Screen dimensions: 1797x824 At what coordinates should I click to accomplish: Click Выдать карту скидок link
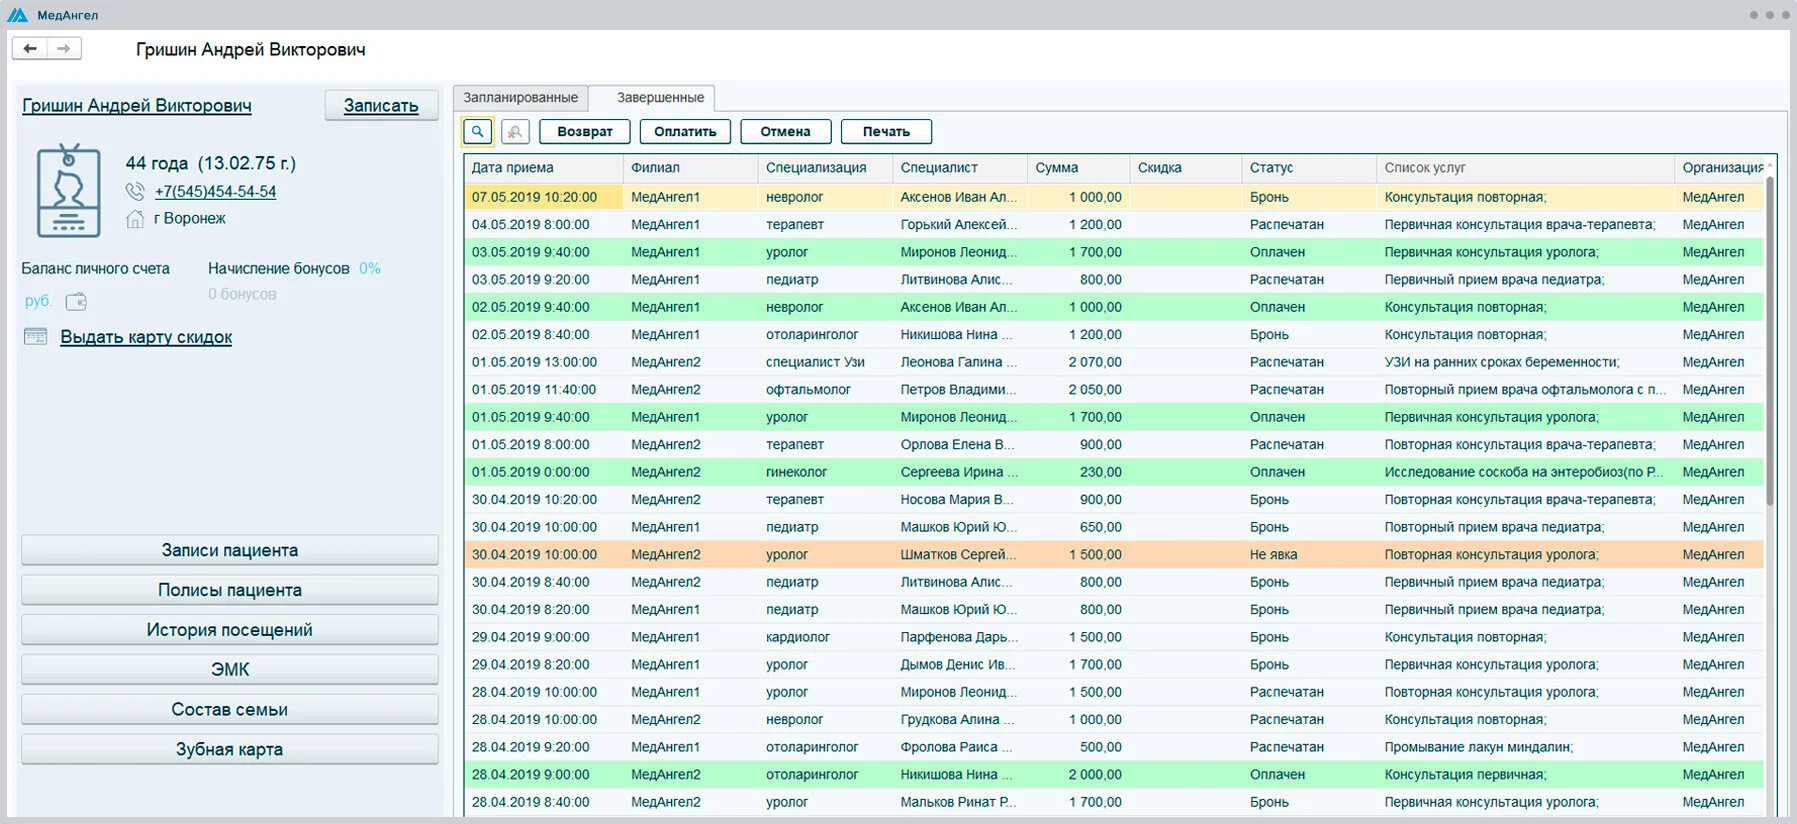point(146,337)
